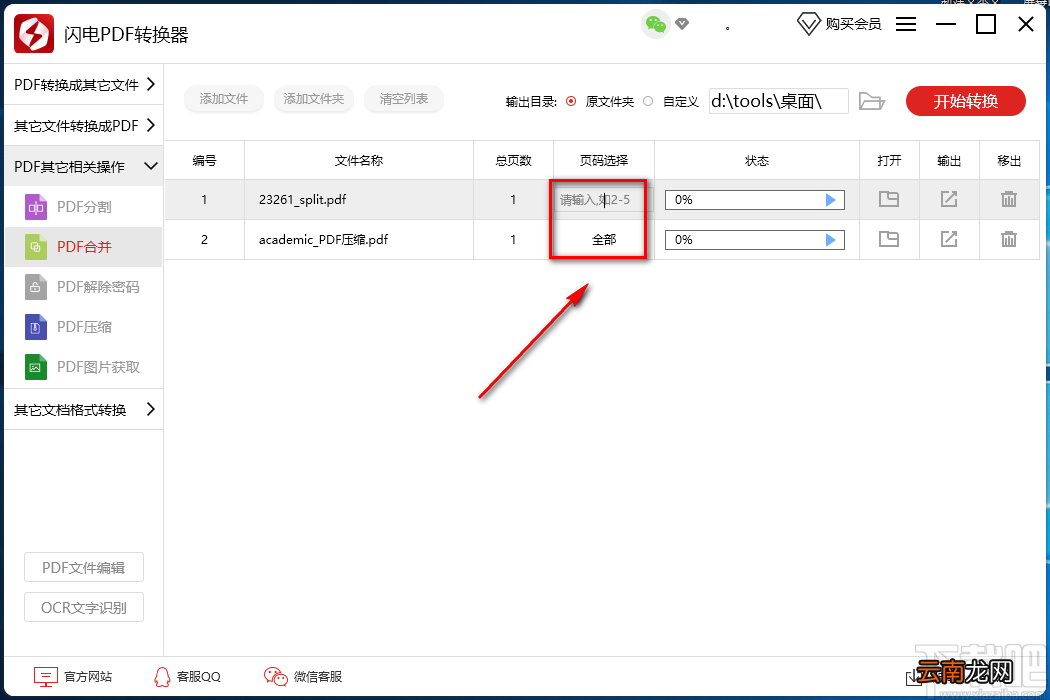Open the hamburger menu in title bar
The width and height of the screenshot is (1050, 700).
pyautogui.click(x=906, y=25)
